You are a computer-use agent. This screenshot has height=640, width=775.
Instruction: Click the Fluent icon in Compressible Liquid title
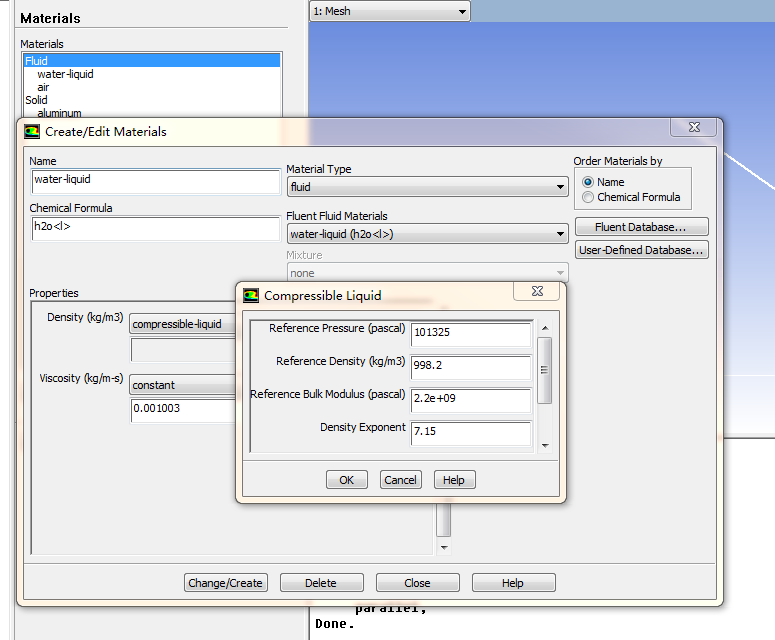tap(251, 296)
